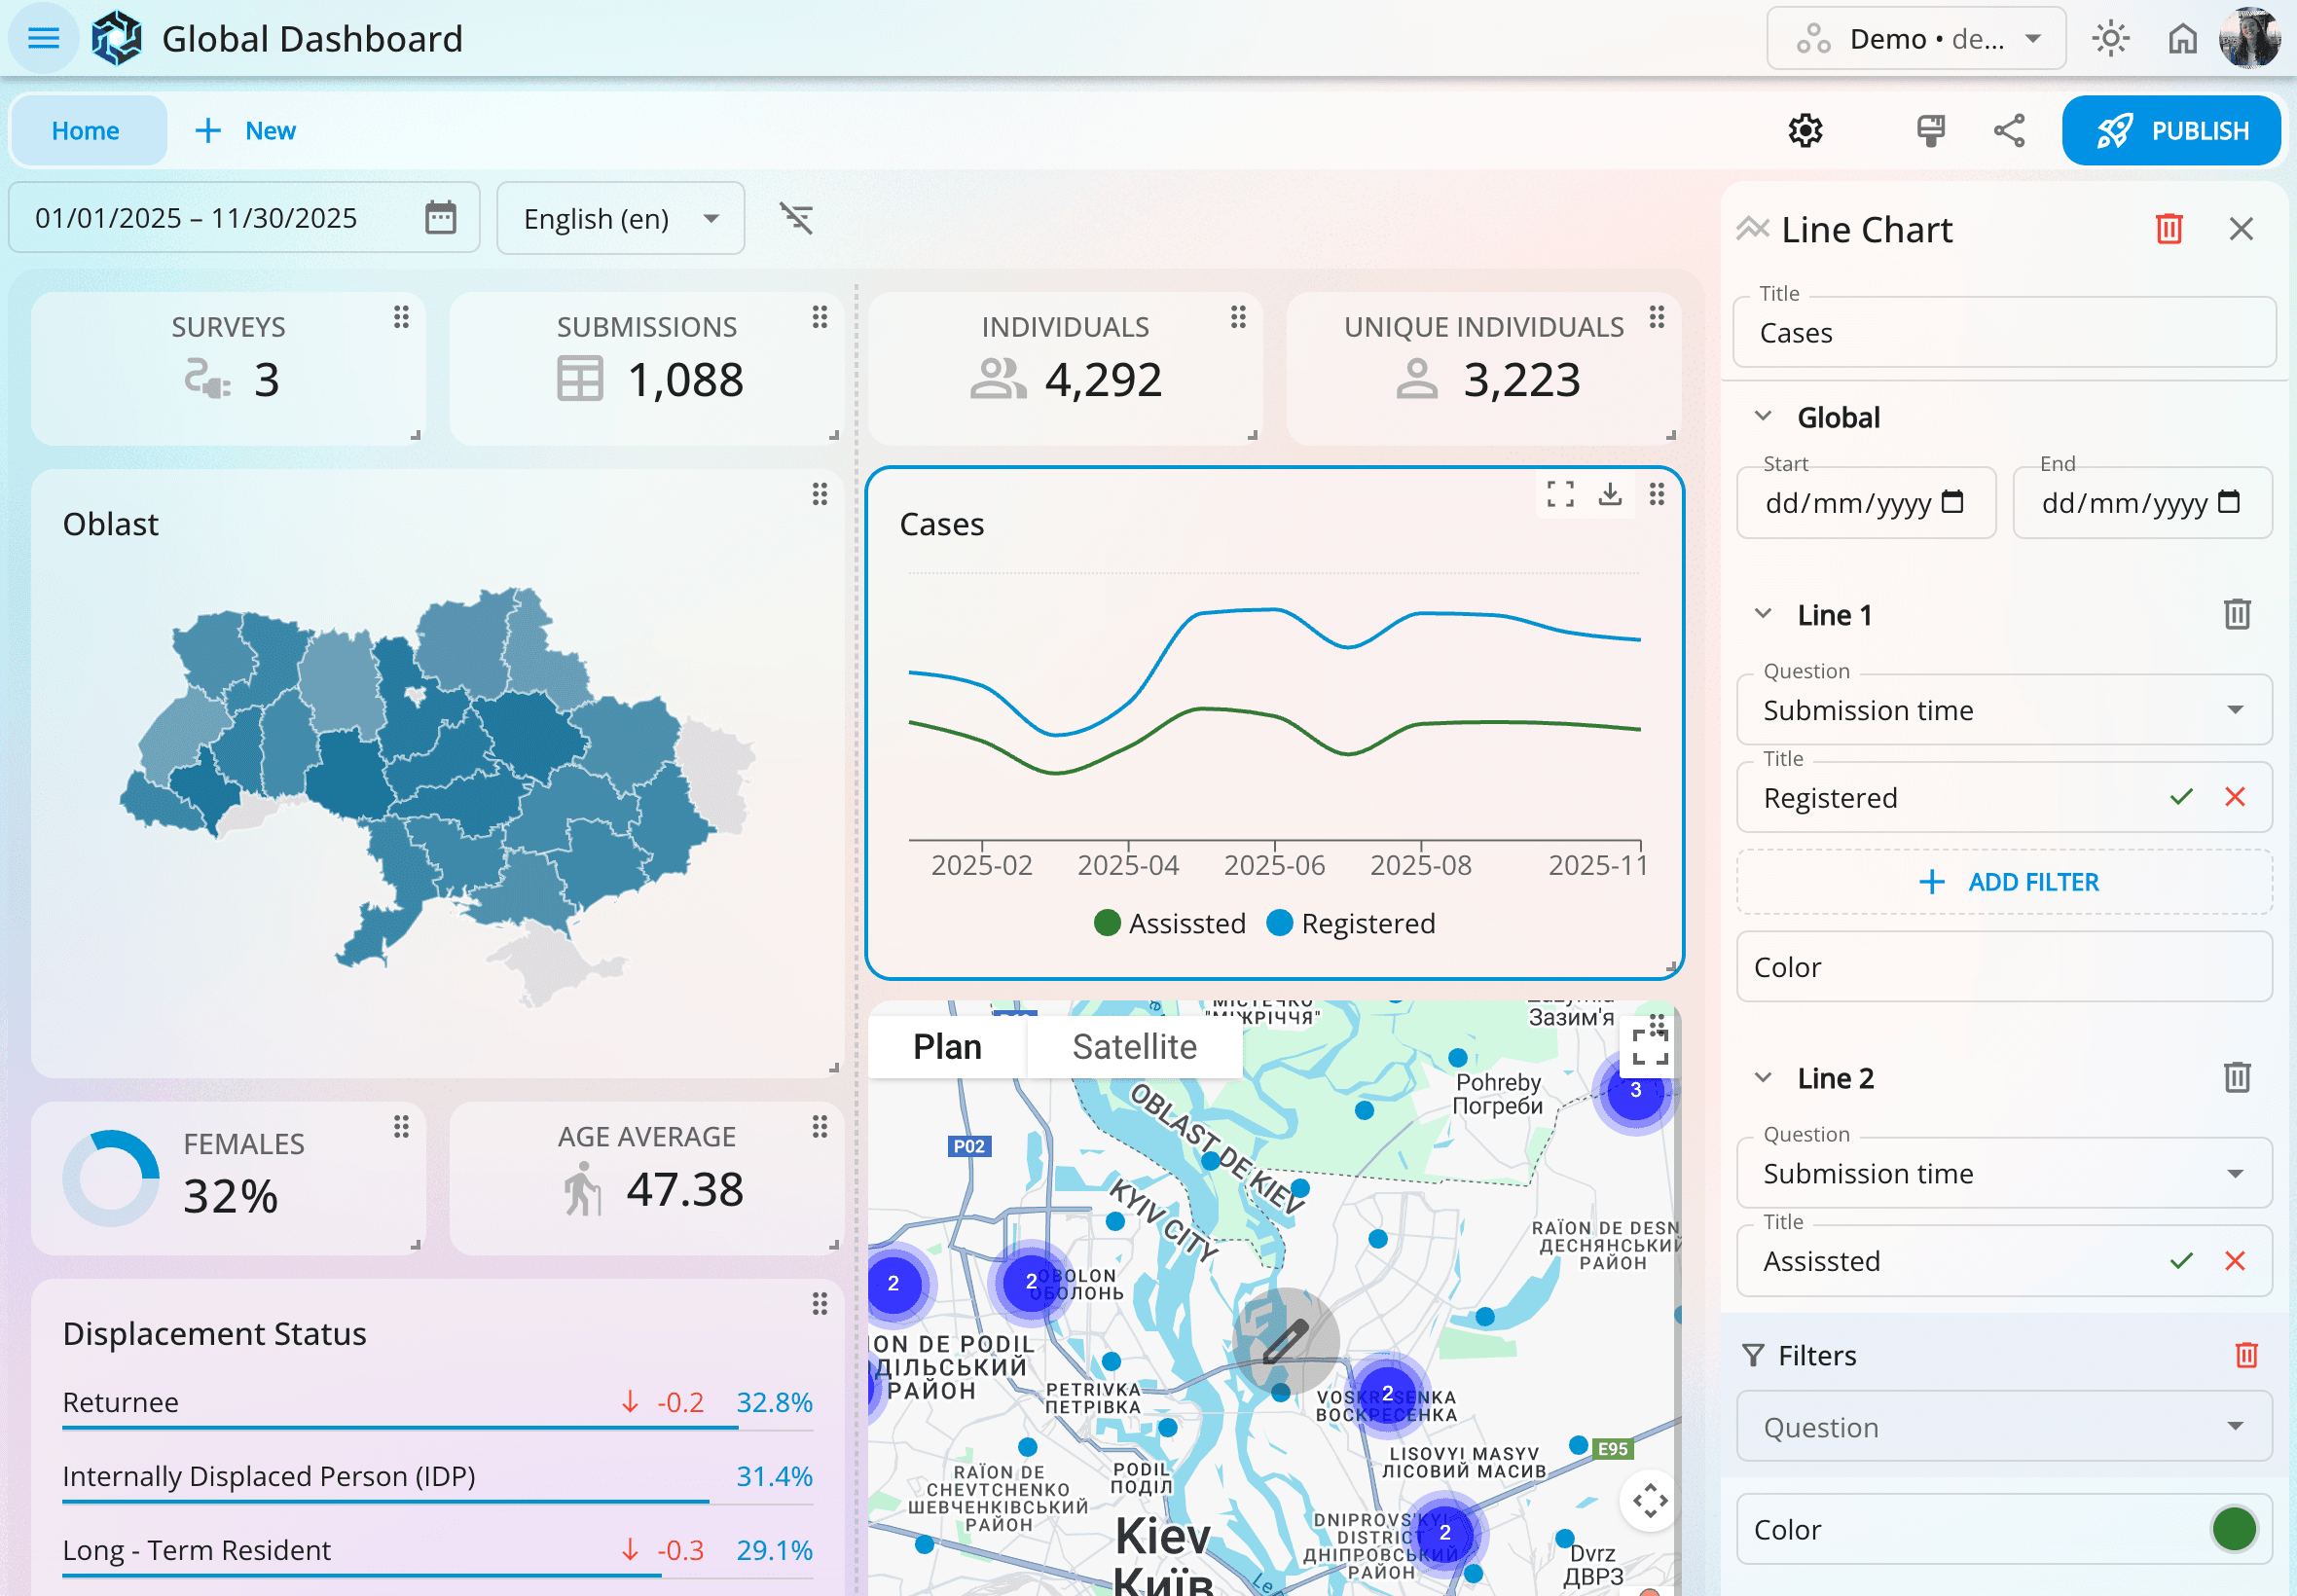Image resolution: width=2297 pixels, height=1596 pixels.
Task: Open presentation display mode
Action: pyautogui.click(x=1929, y=130)
